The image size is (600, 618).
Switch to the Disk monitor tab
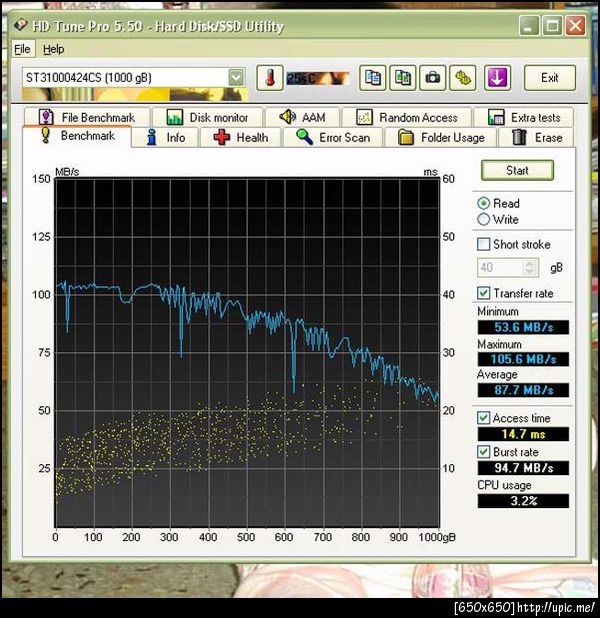pyautogui.click(x=207, y=117)
